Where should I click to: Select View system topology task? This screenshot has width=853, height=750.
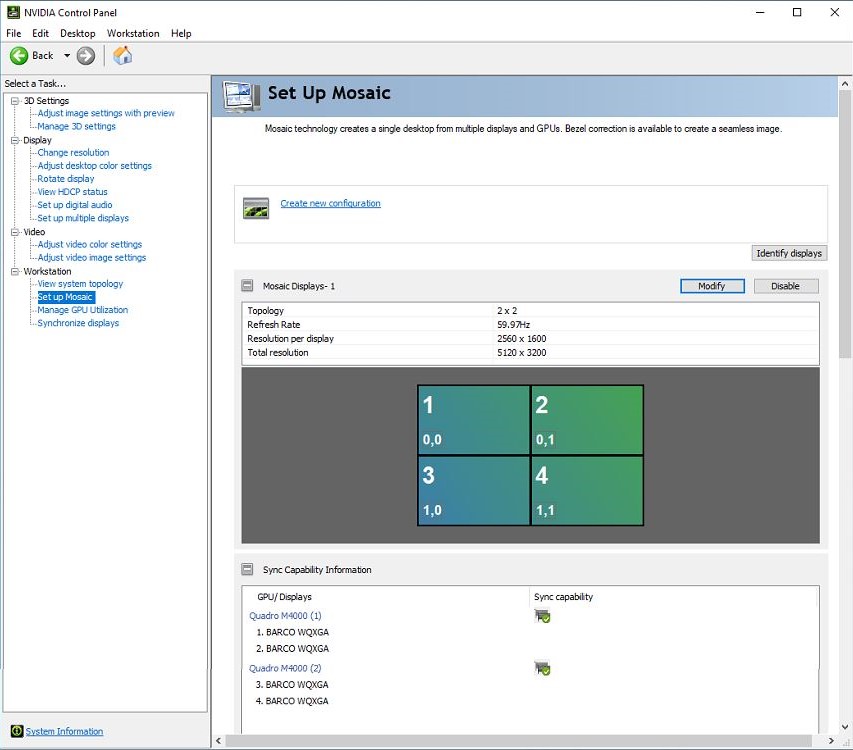coord(81,284)
